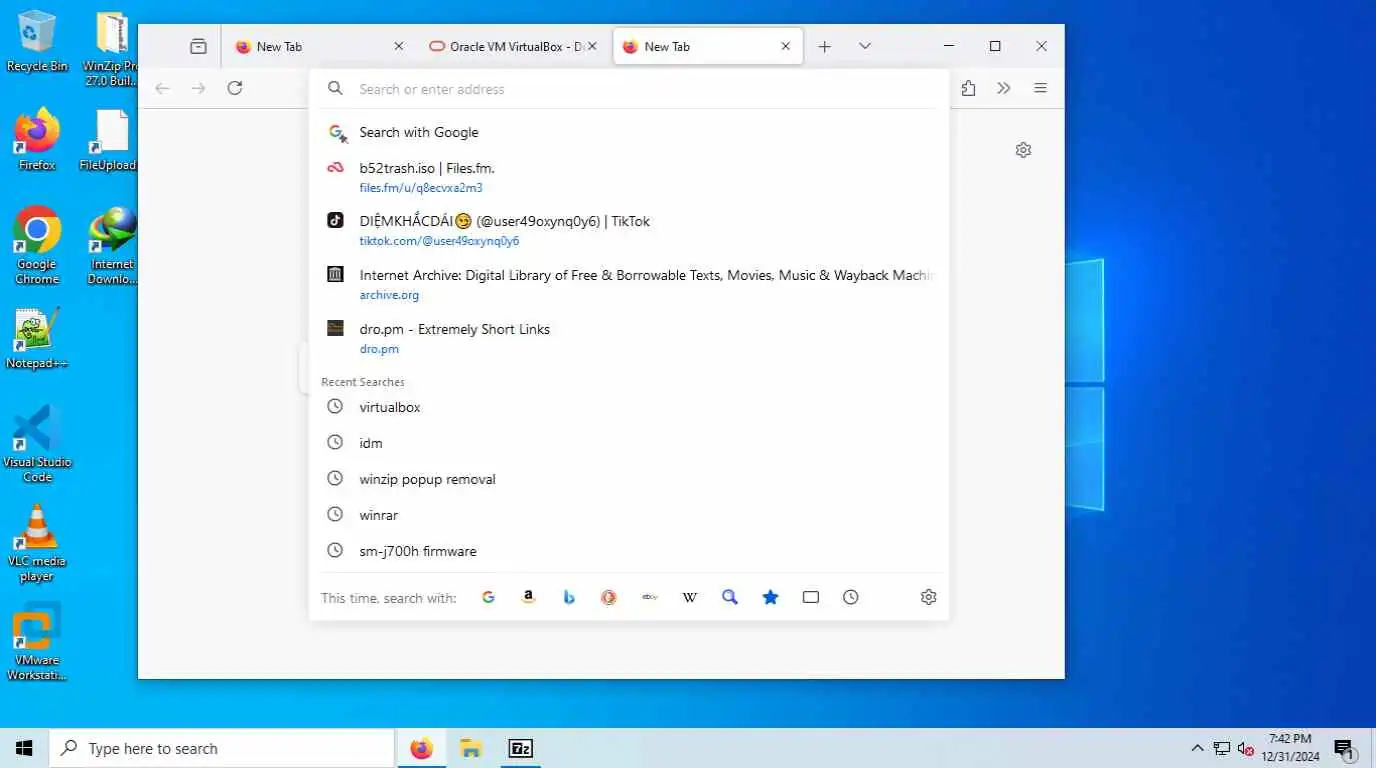Open the TikTok user49oxynq0y6 suggestion
Image resolution: width=1376 pixels, height=768 pixels.
pos(630,230)
